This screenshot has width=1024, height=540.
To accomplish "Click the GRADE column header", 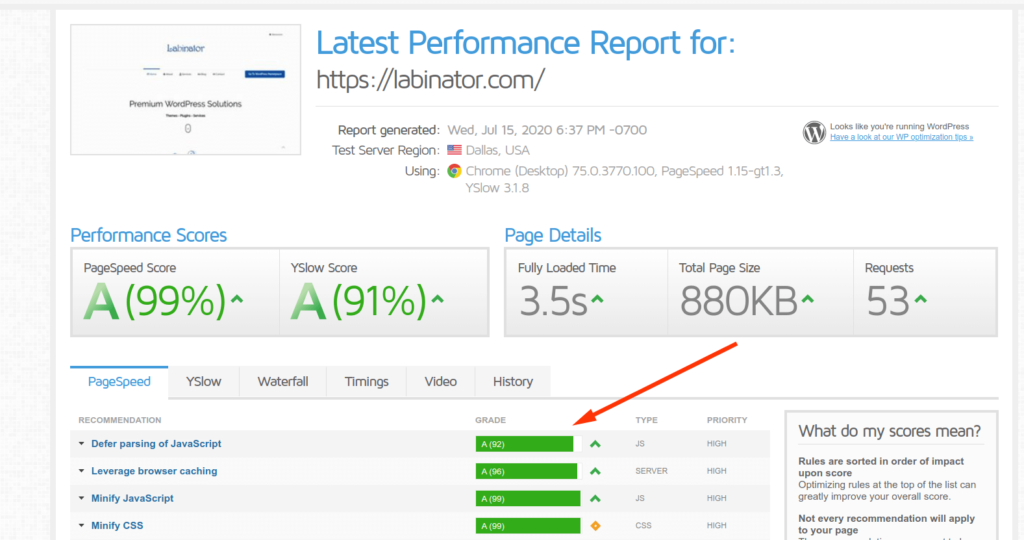I will click(490, 420).
